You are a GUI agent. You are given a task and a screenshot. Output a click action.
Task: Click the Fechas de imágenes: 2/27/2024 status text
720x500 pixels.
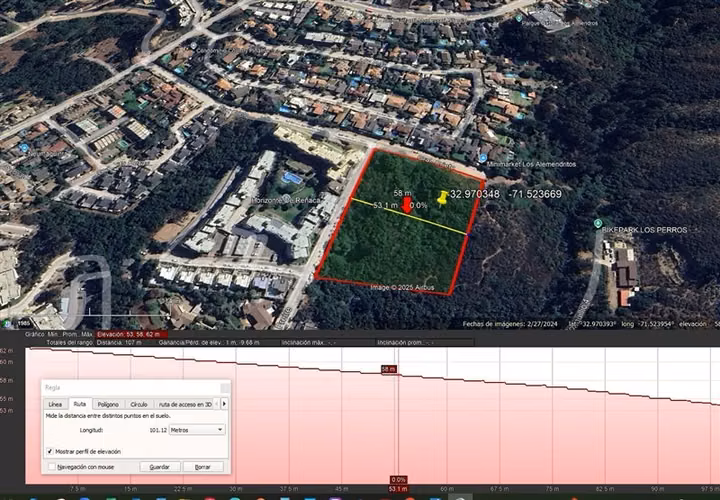tap(510, 324)
